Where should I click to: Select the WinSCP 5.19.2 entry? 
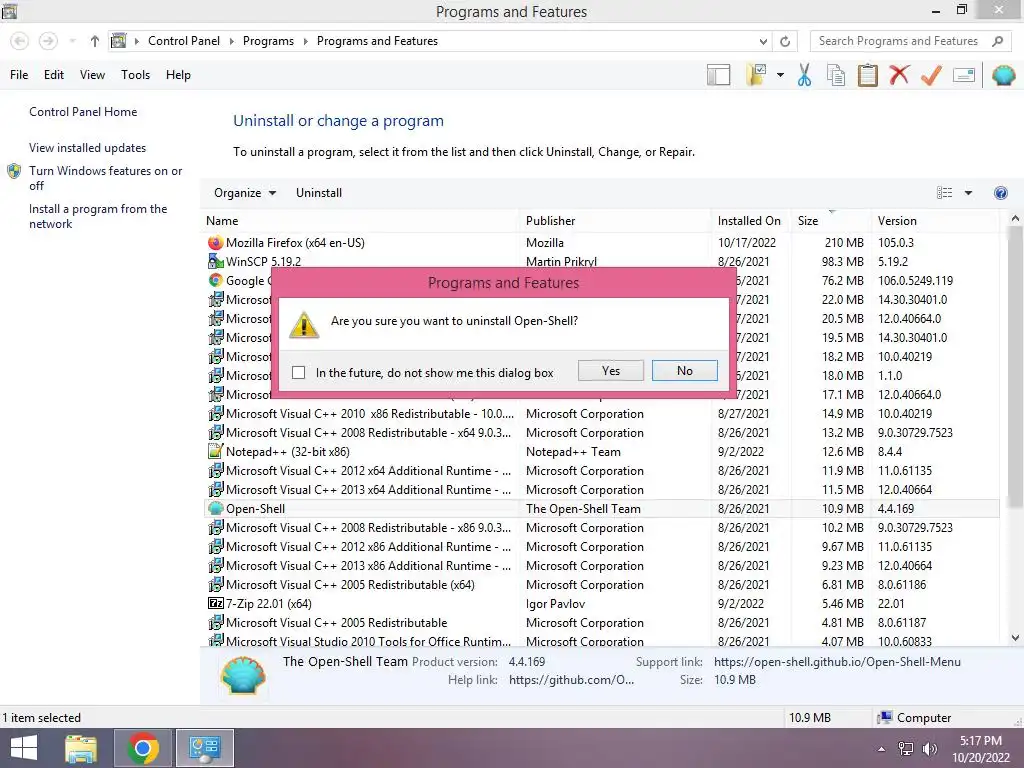click(601, 261)
